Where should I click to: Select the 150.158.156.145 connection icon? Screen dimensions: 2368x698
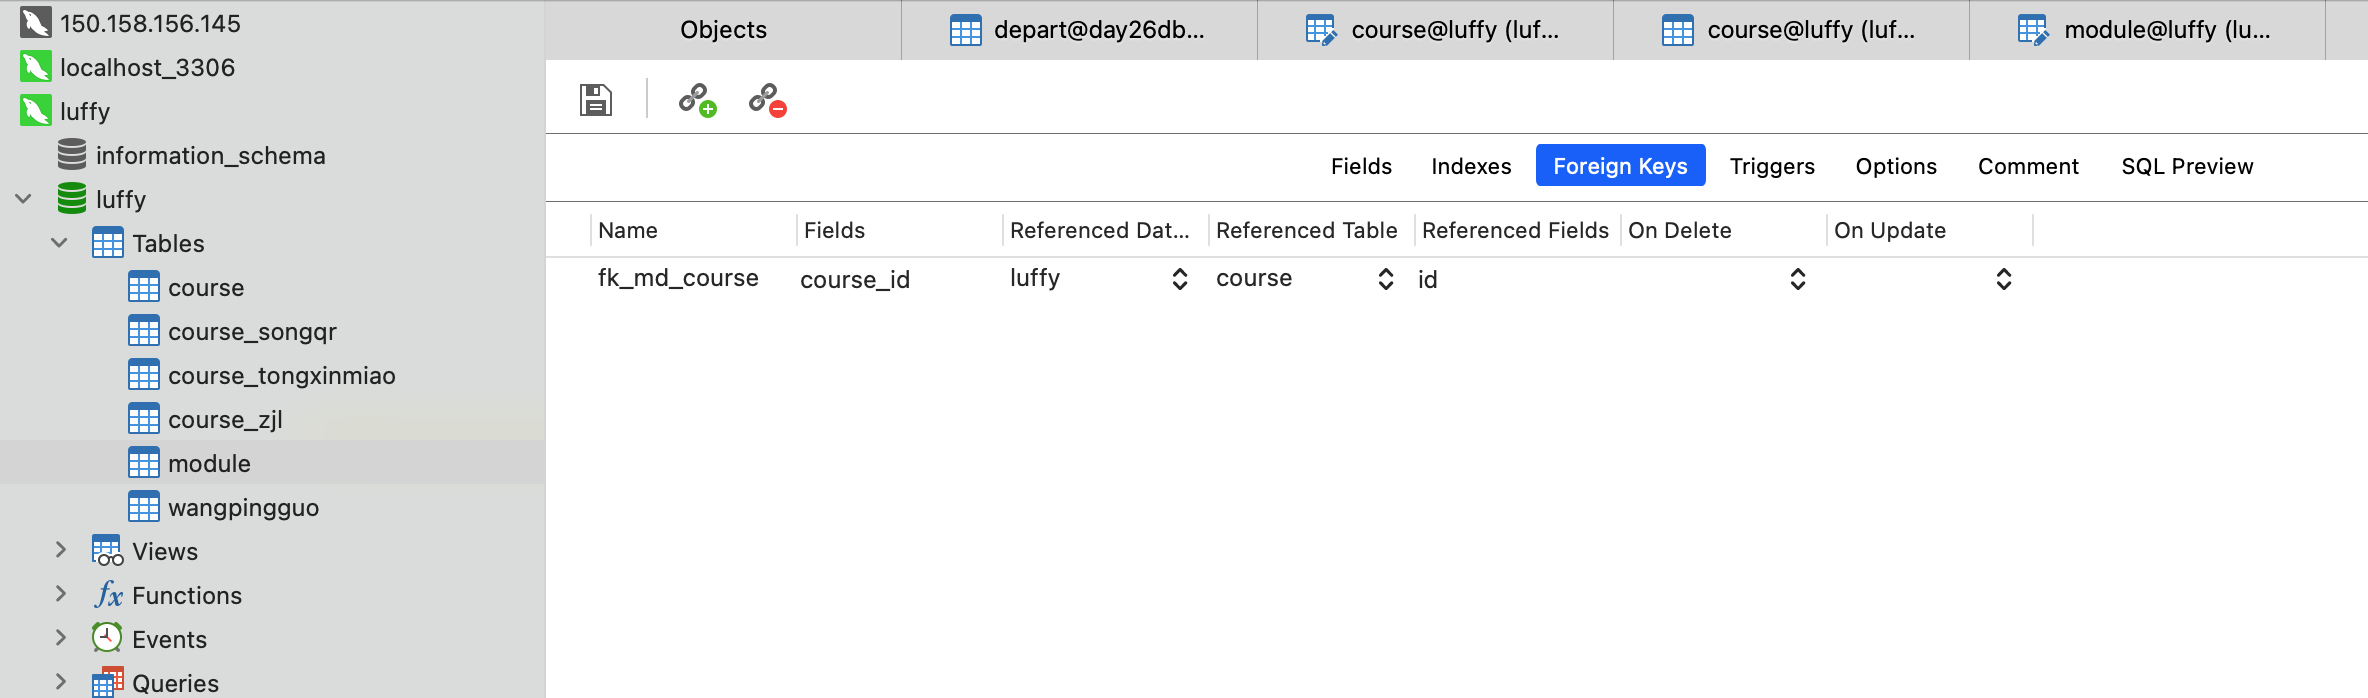(36, 24)
